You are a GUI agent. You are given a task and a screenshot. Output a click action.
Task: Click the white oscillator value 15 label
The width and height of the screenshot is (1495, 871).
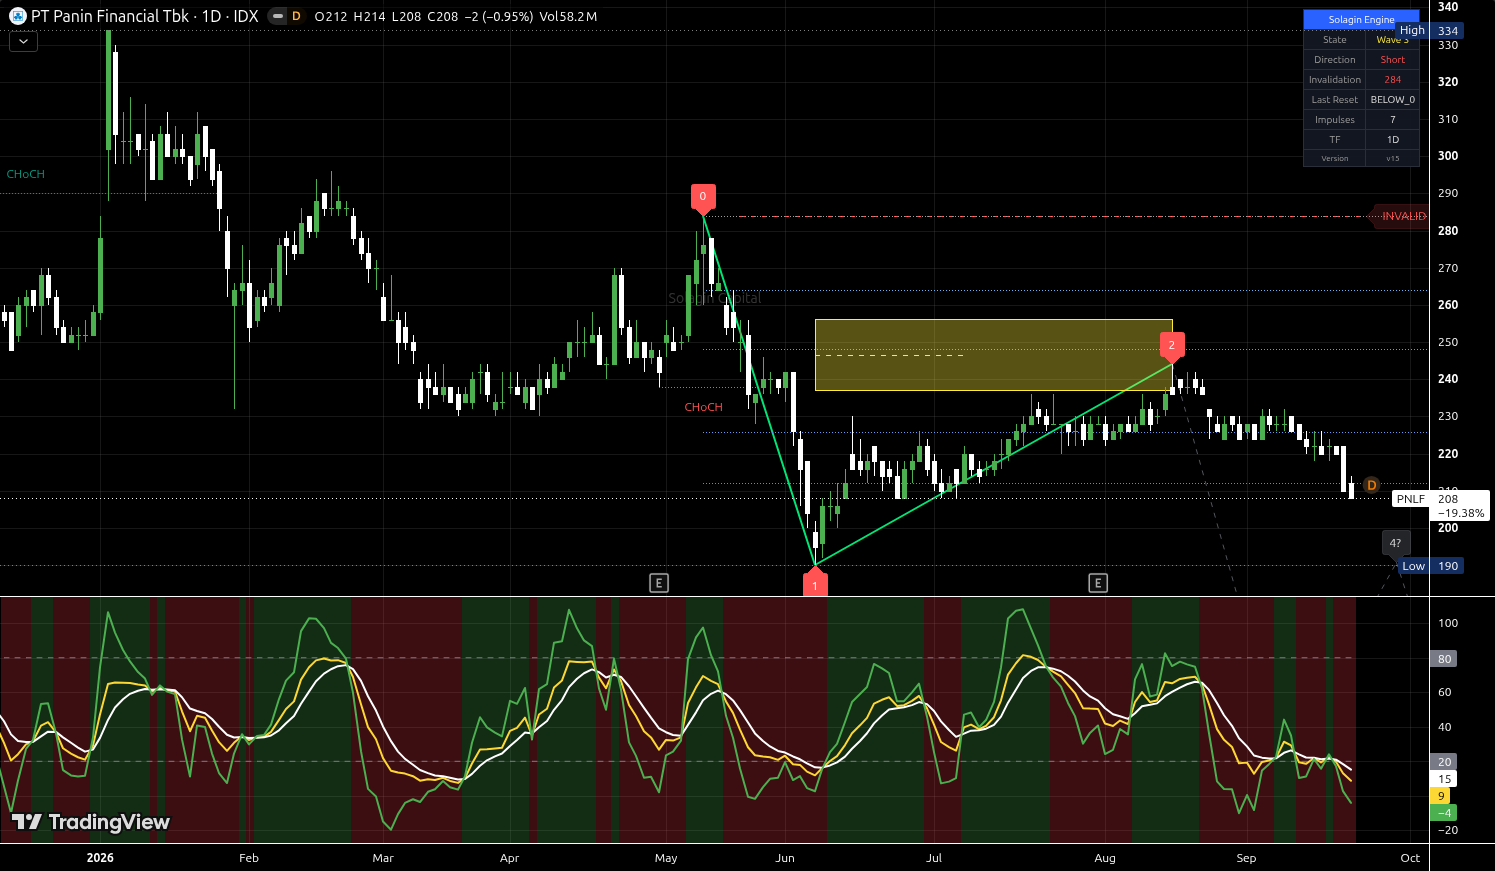point(1444,779)
